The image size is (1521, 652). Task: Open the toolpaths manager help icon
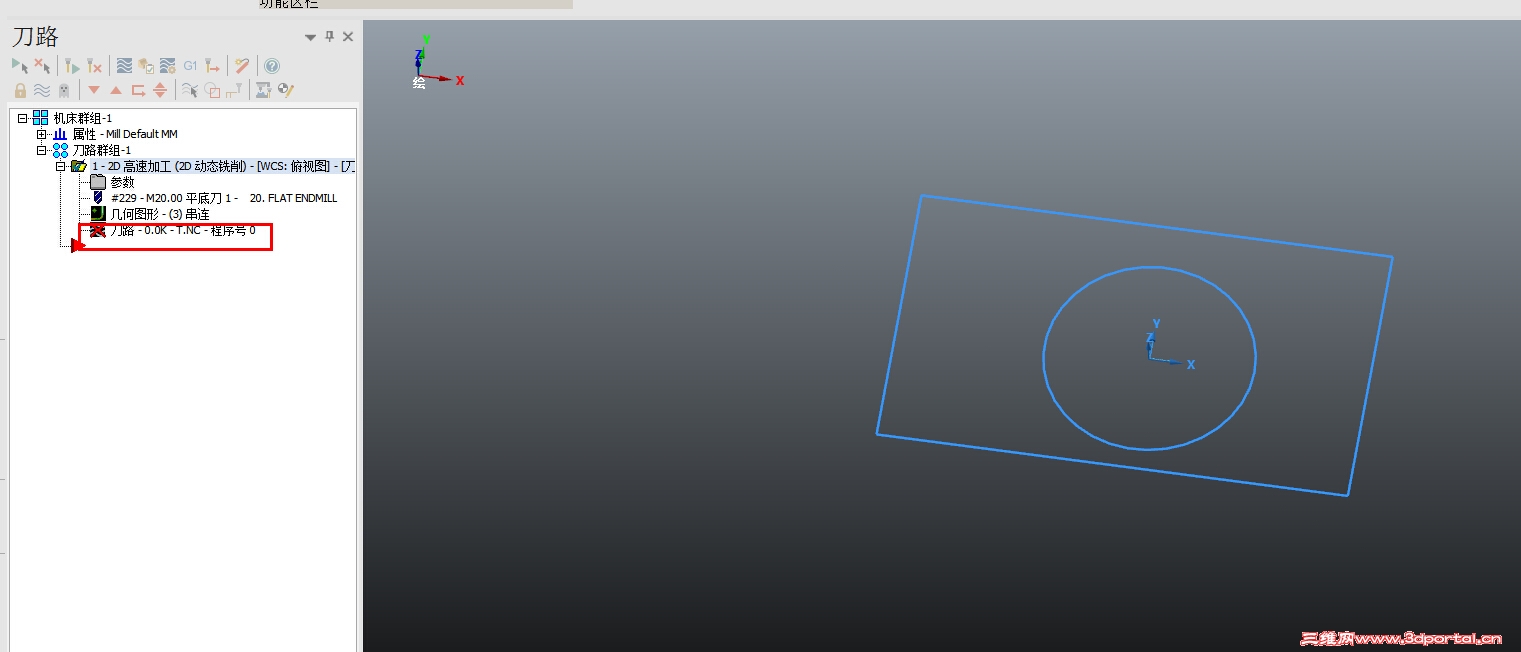[271, 66]
